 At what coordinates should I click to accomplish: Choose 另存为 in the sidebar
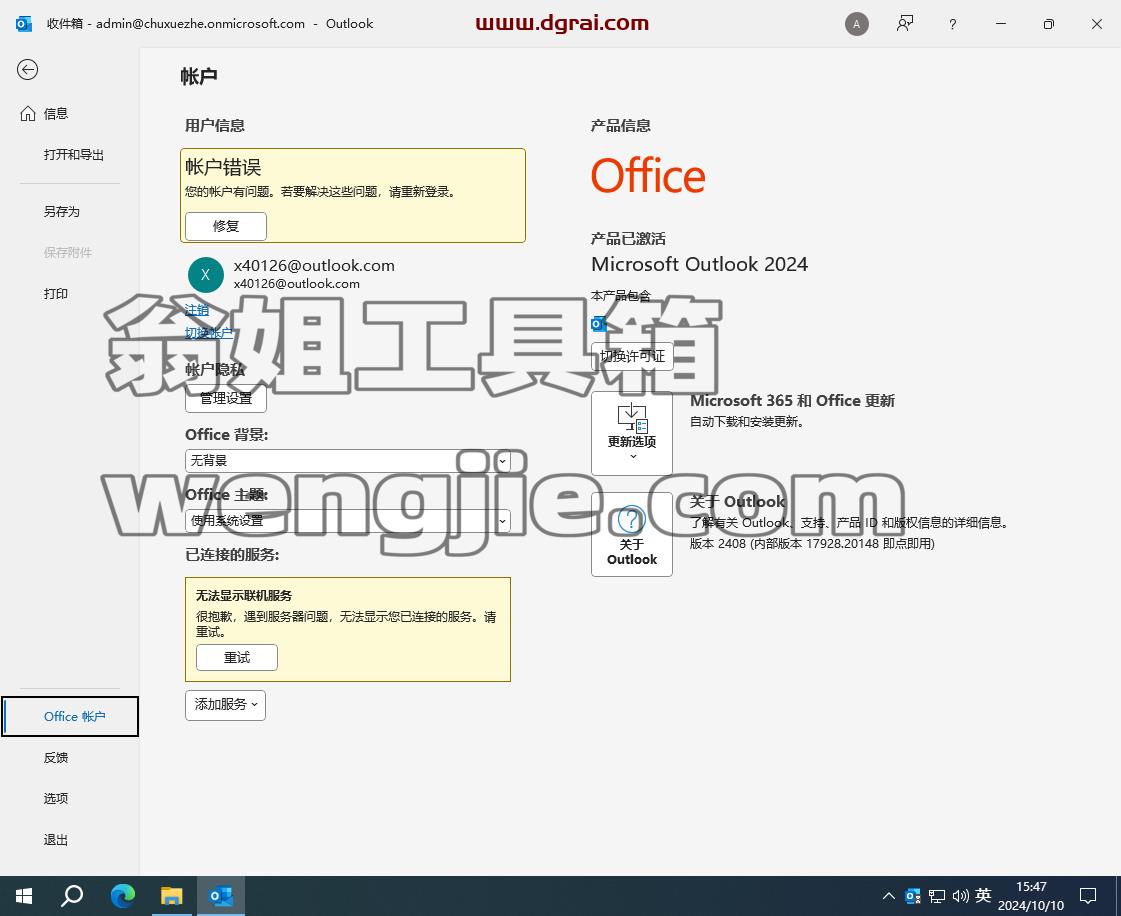[x=61, y=212]
